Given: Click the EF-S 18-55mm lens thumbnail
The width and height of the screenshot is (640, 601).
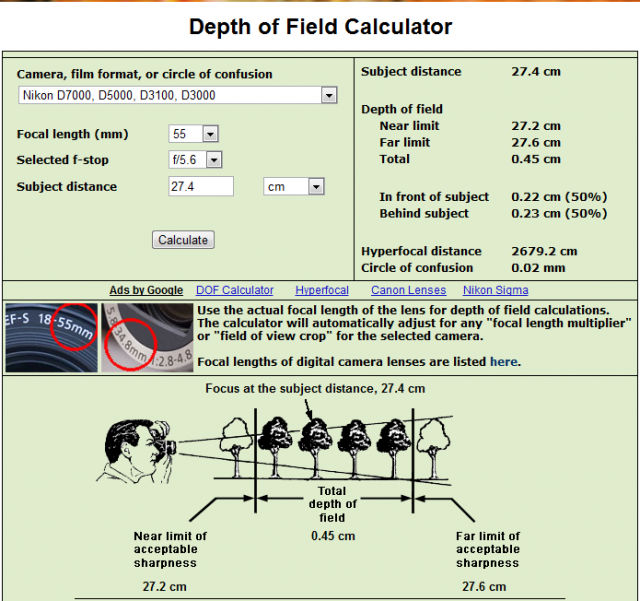Looking at the screenshot, I should tap(51, 337).
